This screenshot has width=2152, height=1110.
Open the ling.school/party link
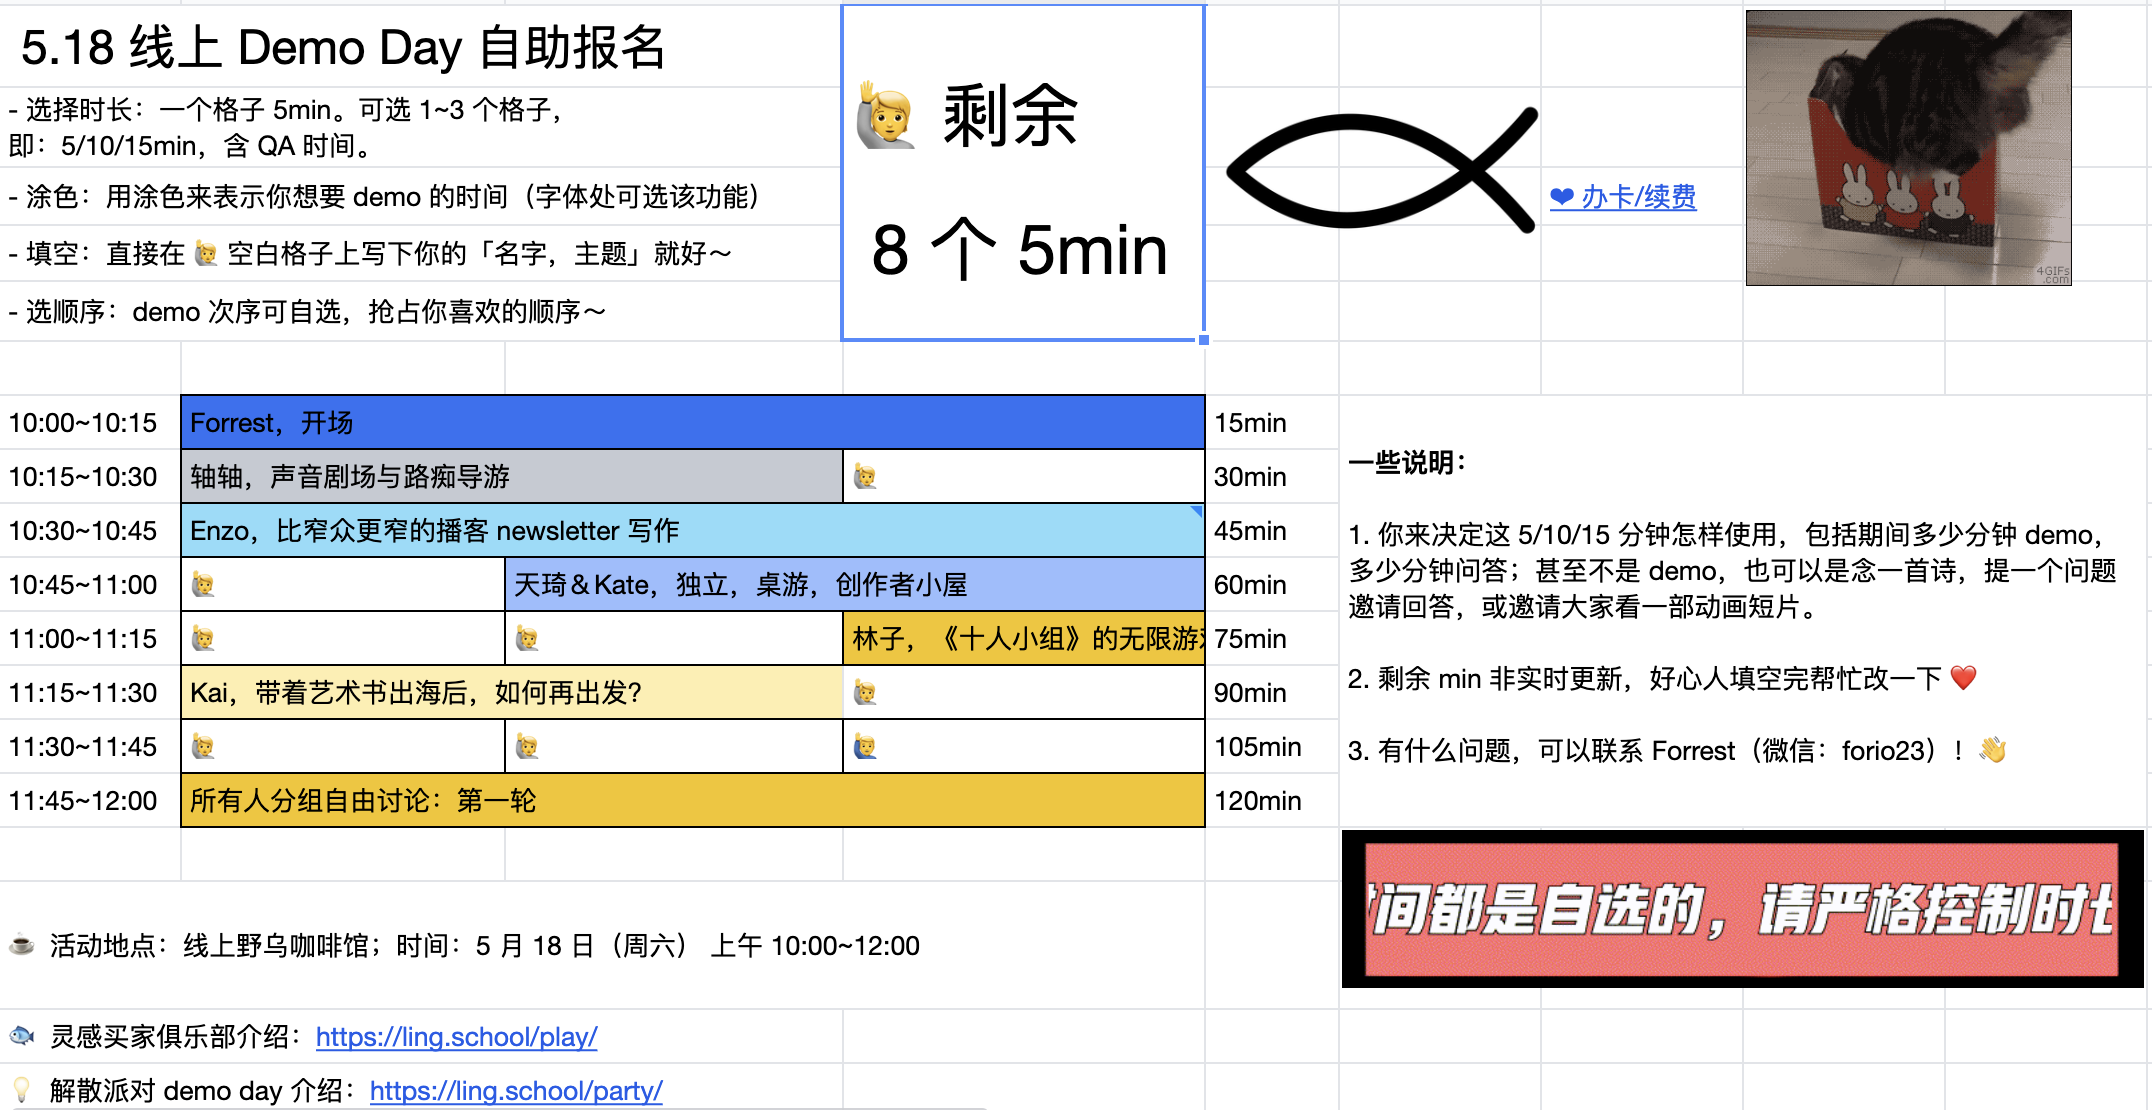click(x=515, y=1091)
